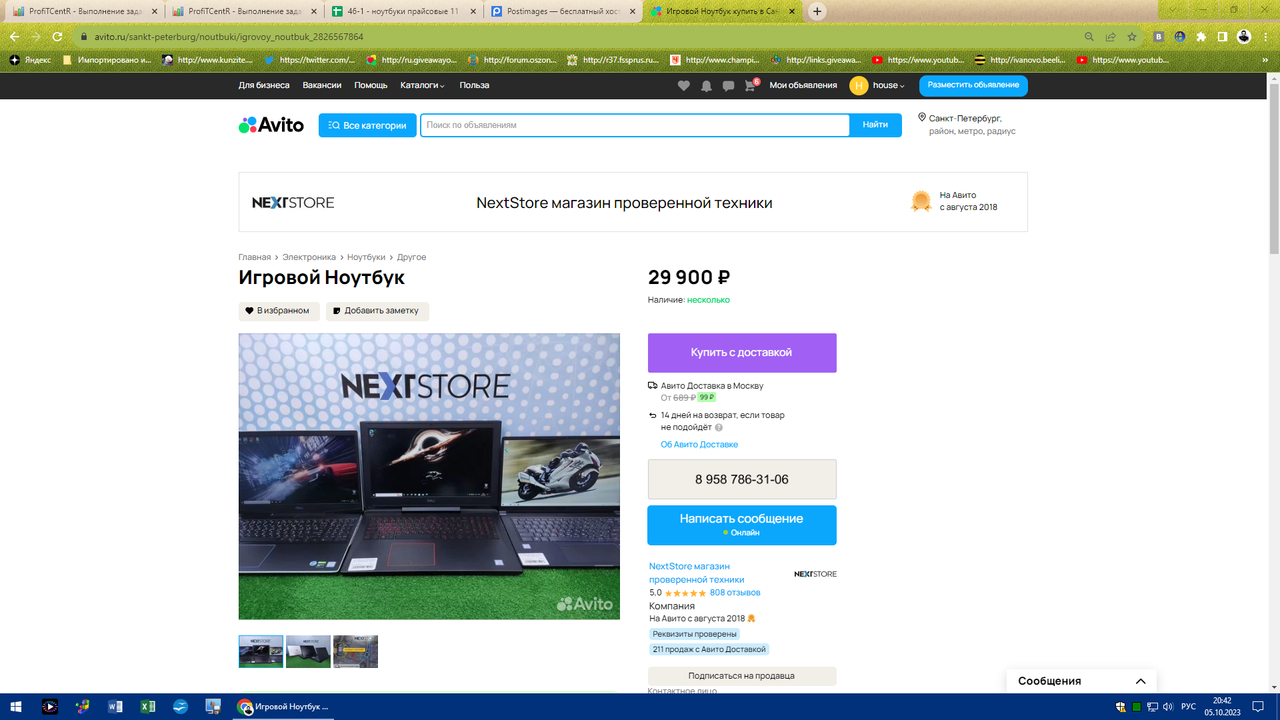The height and width of the screenshot is (720, 1280).
Task: Click the Купить с доставкой button
Action: pos(742,353)
